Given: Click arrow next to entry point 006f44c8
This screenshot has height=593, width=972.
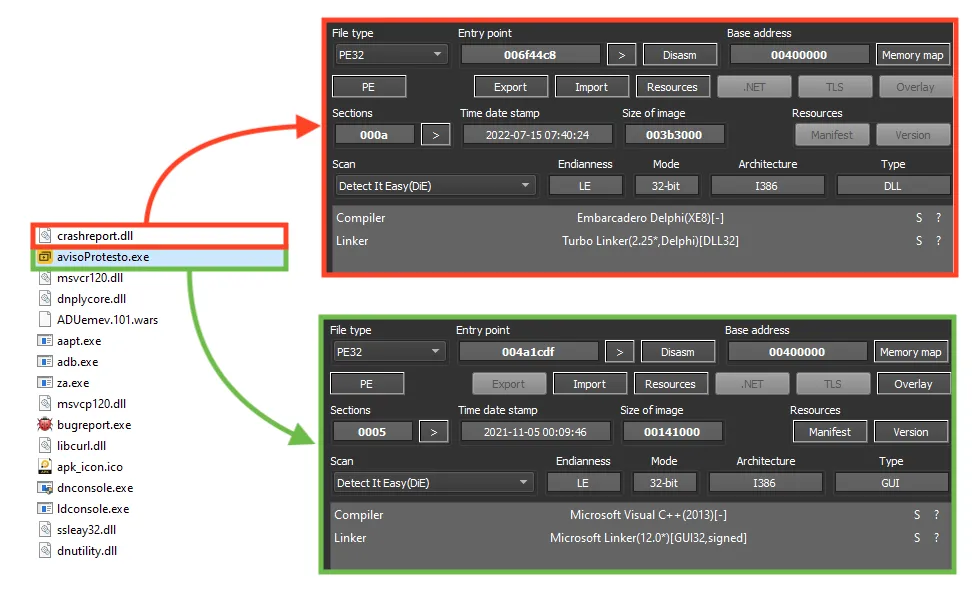Looking at the screenshot, I should 621,55.
